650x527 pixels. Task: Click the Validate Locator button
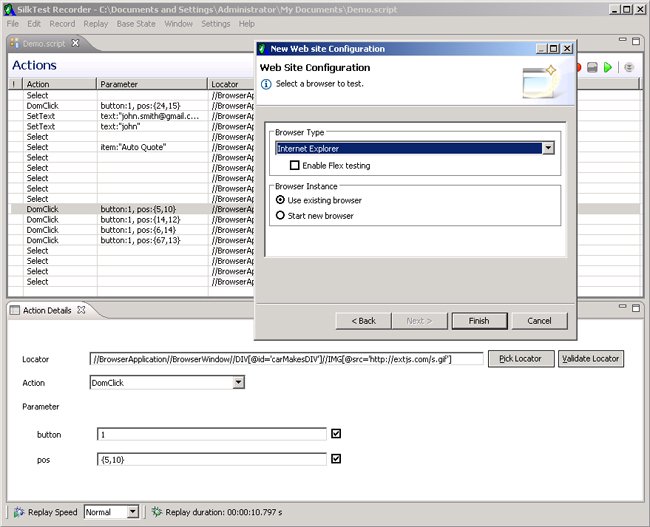coord(590,358)
